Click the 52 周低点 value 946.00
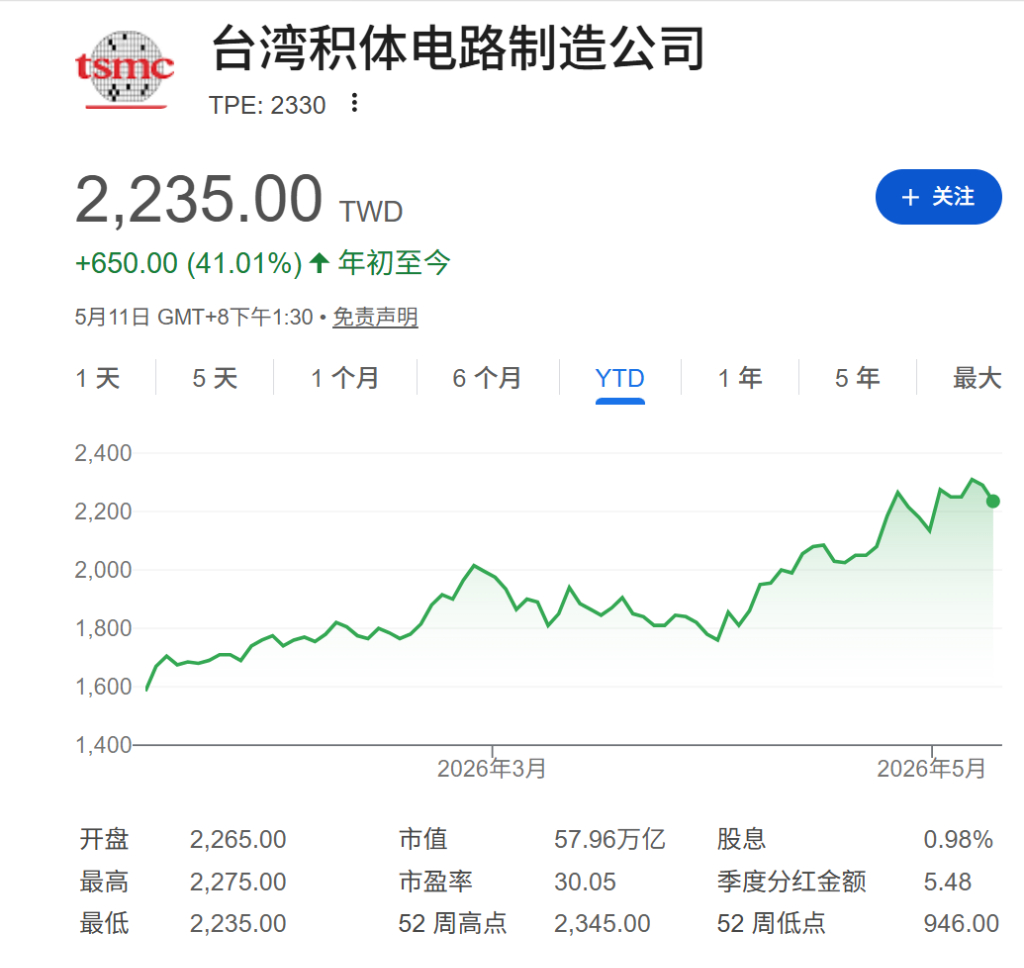 pos(961,924)
